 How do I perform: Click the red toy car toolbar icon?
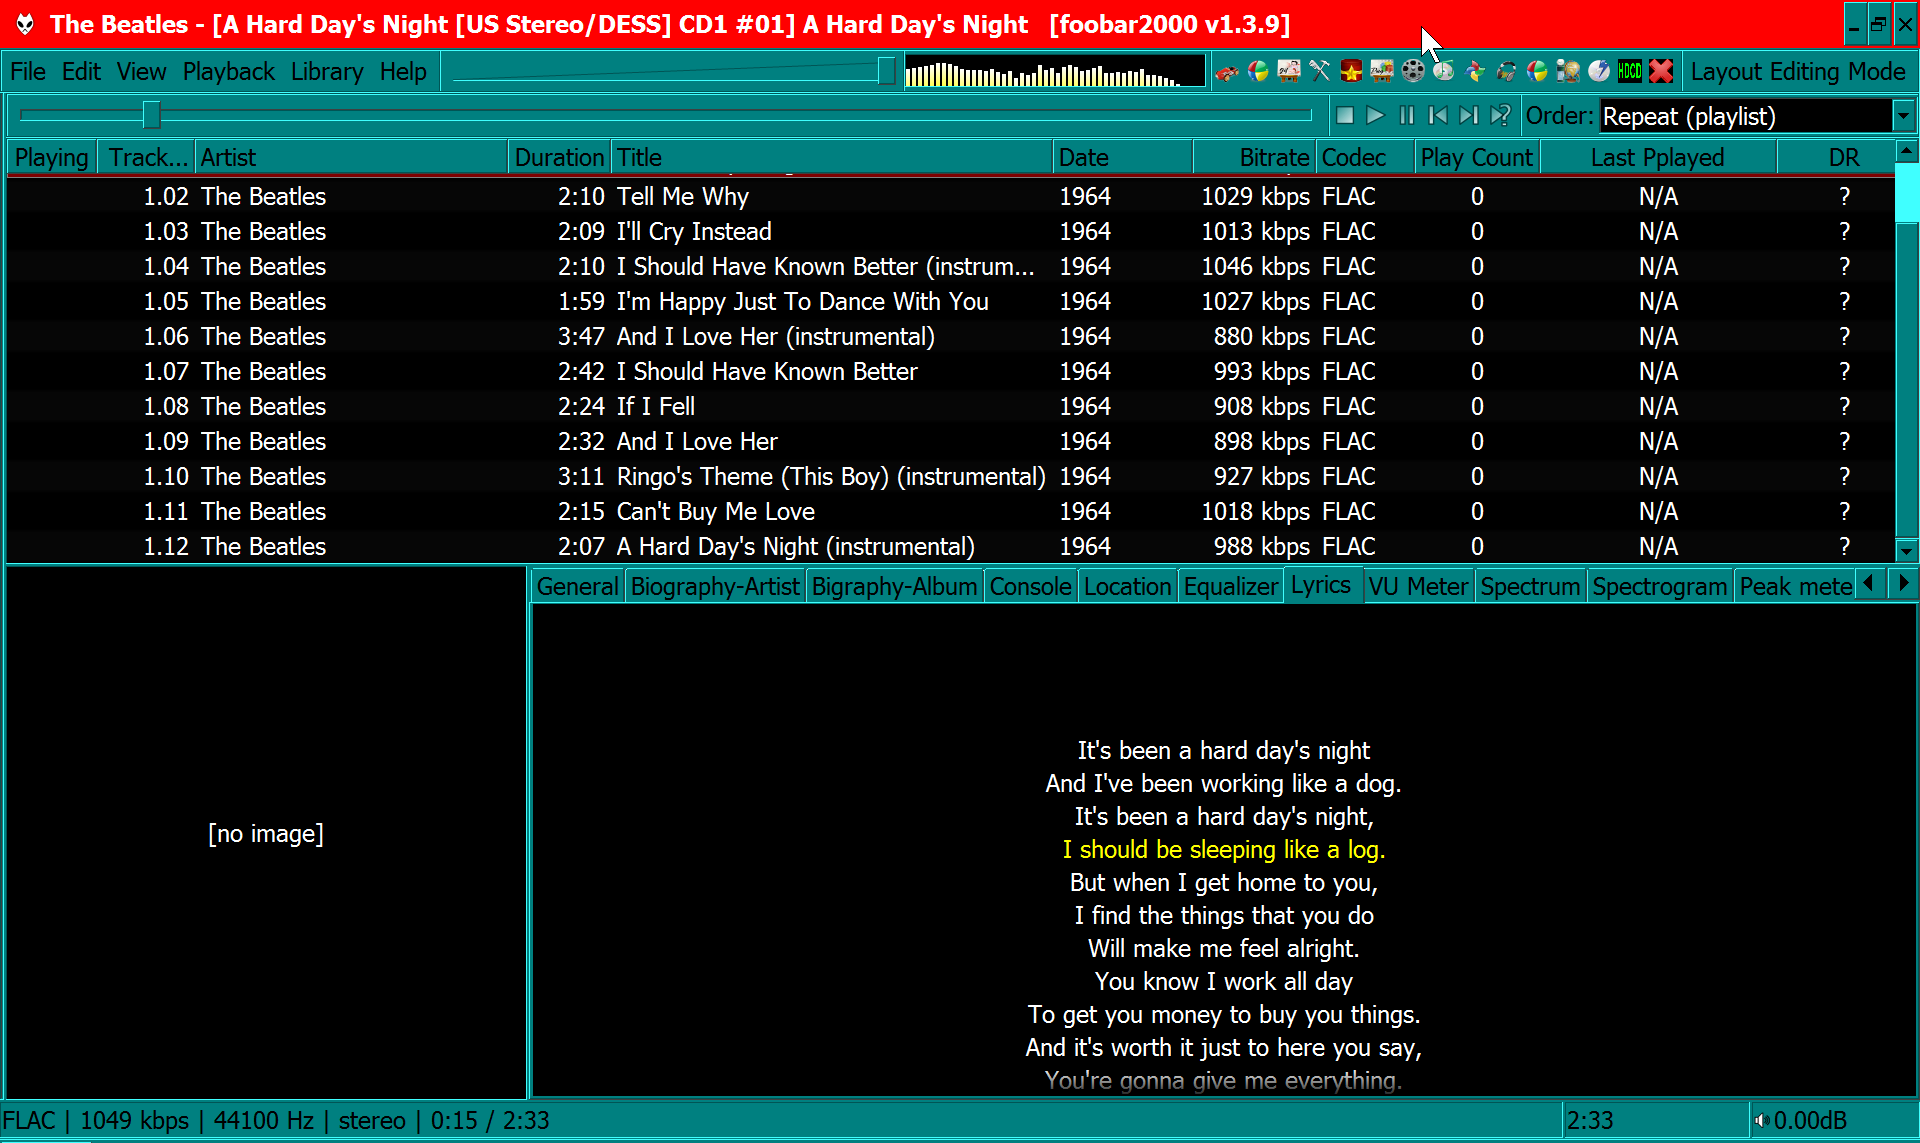pos(1227,71)
